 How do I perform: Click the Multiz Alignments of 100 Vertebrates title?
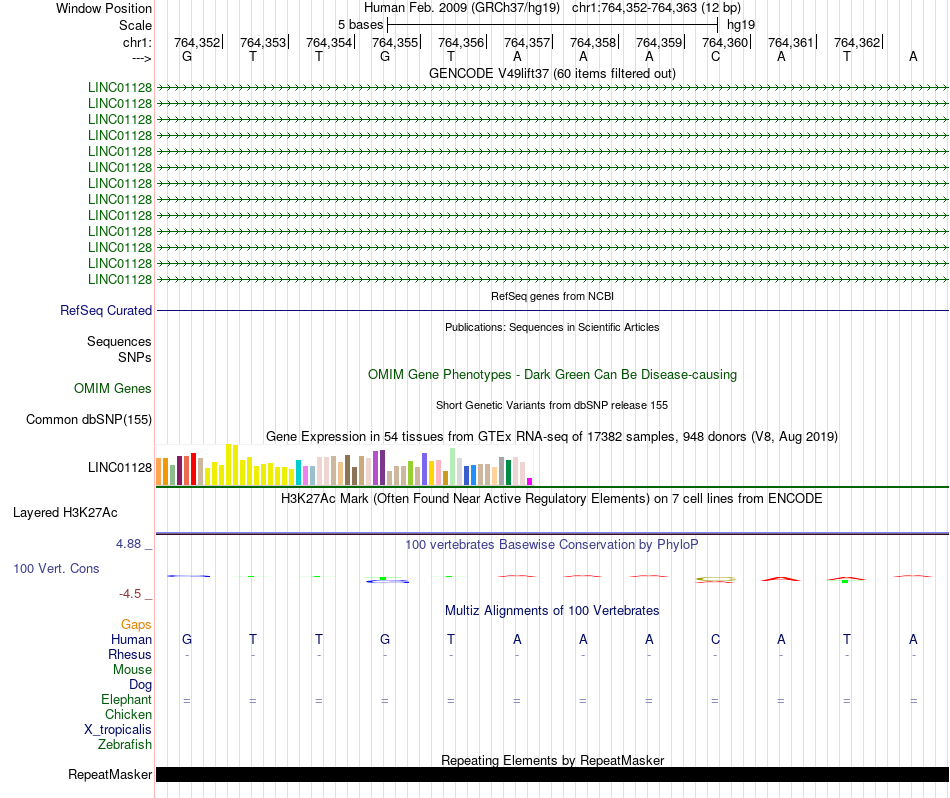click(552, 610)
